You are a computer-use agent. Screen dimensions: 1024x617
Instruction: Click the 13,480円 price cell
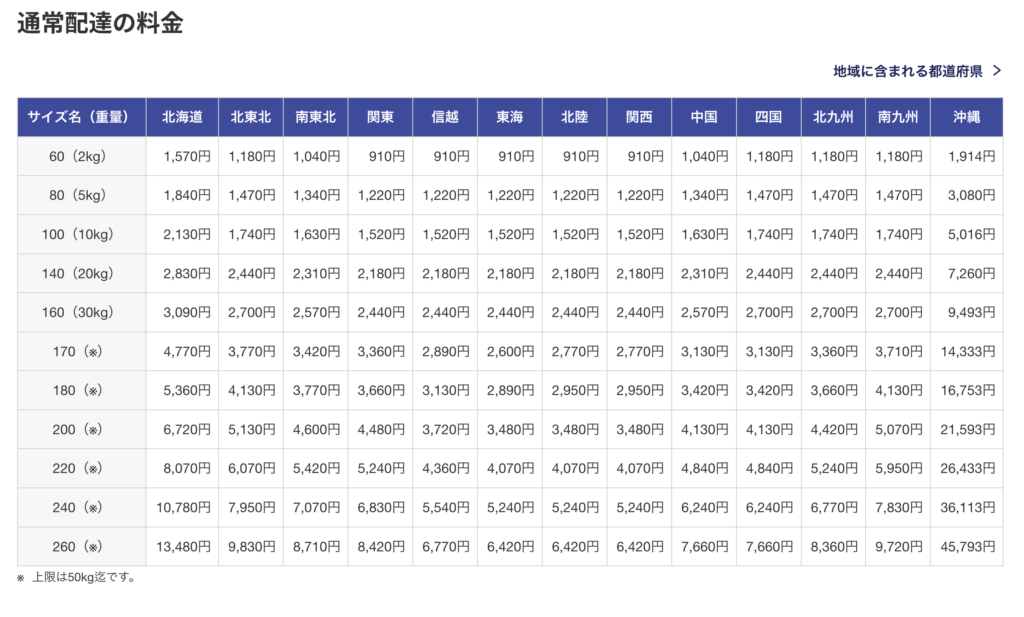182,546
